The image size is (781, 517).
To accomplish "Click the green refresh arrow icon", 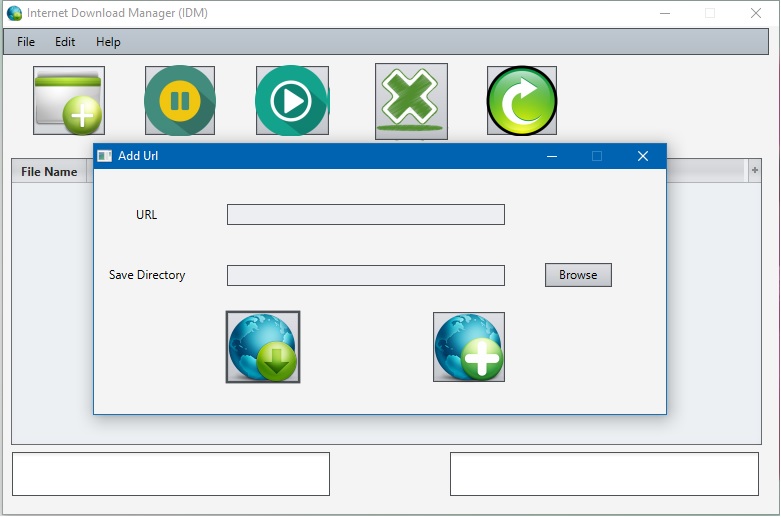I will pos(522,101).
